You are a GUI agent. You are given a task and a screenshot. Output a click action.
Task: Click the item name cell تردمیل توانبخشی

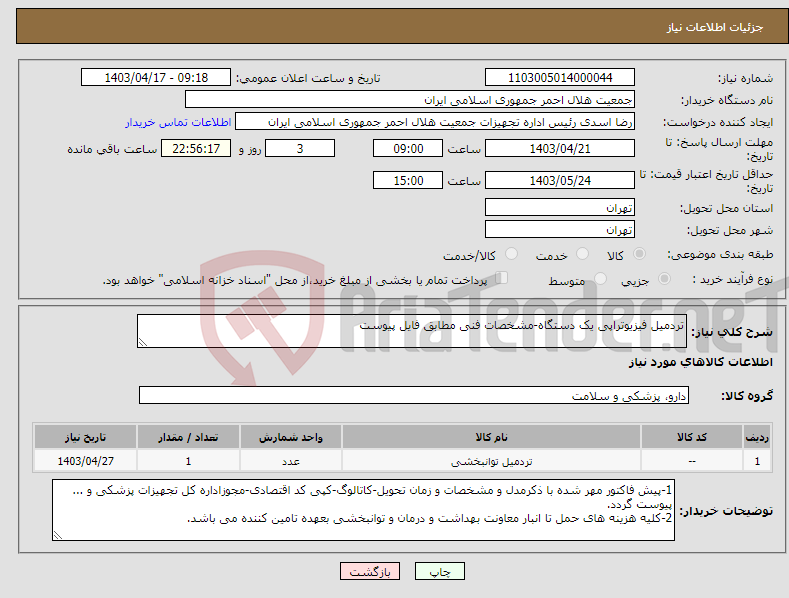pyautogui.click(x=491, y=461)
